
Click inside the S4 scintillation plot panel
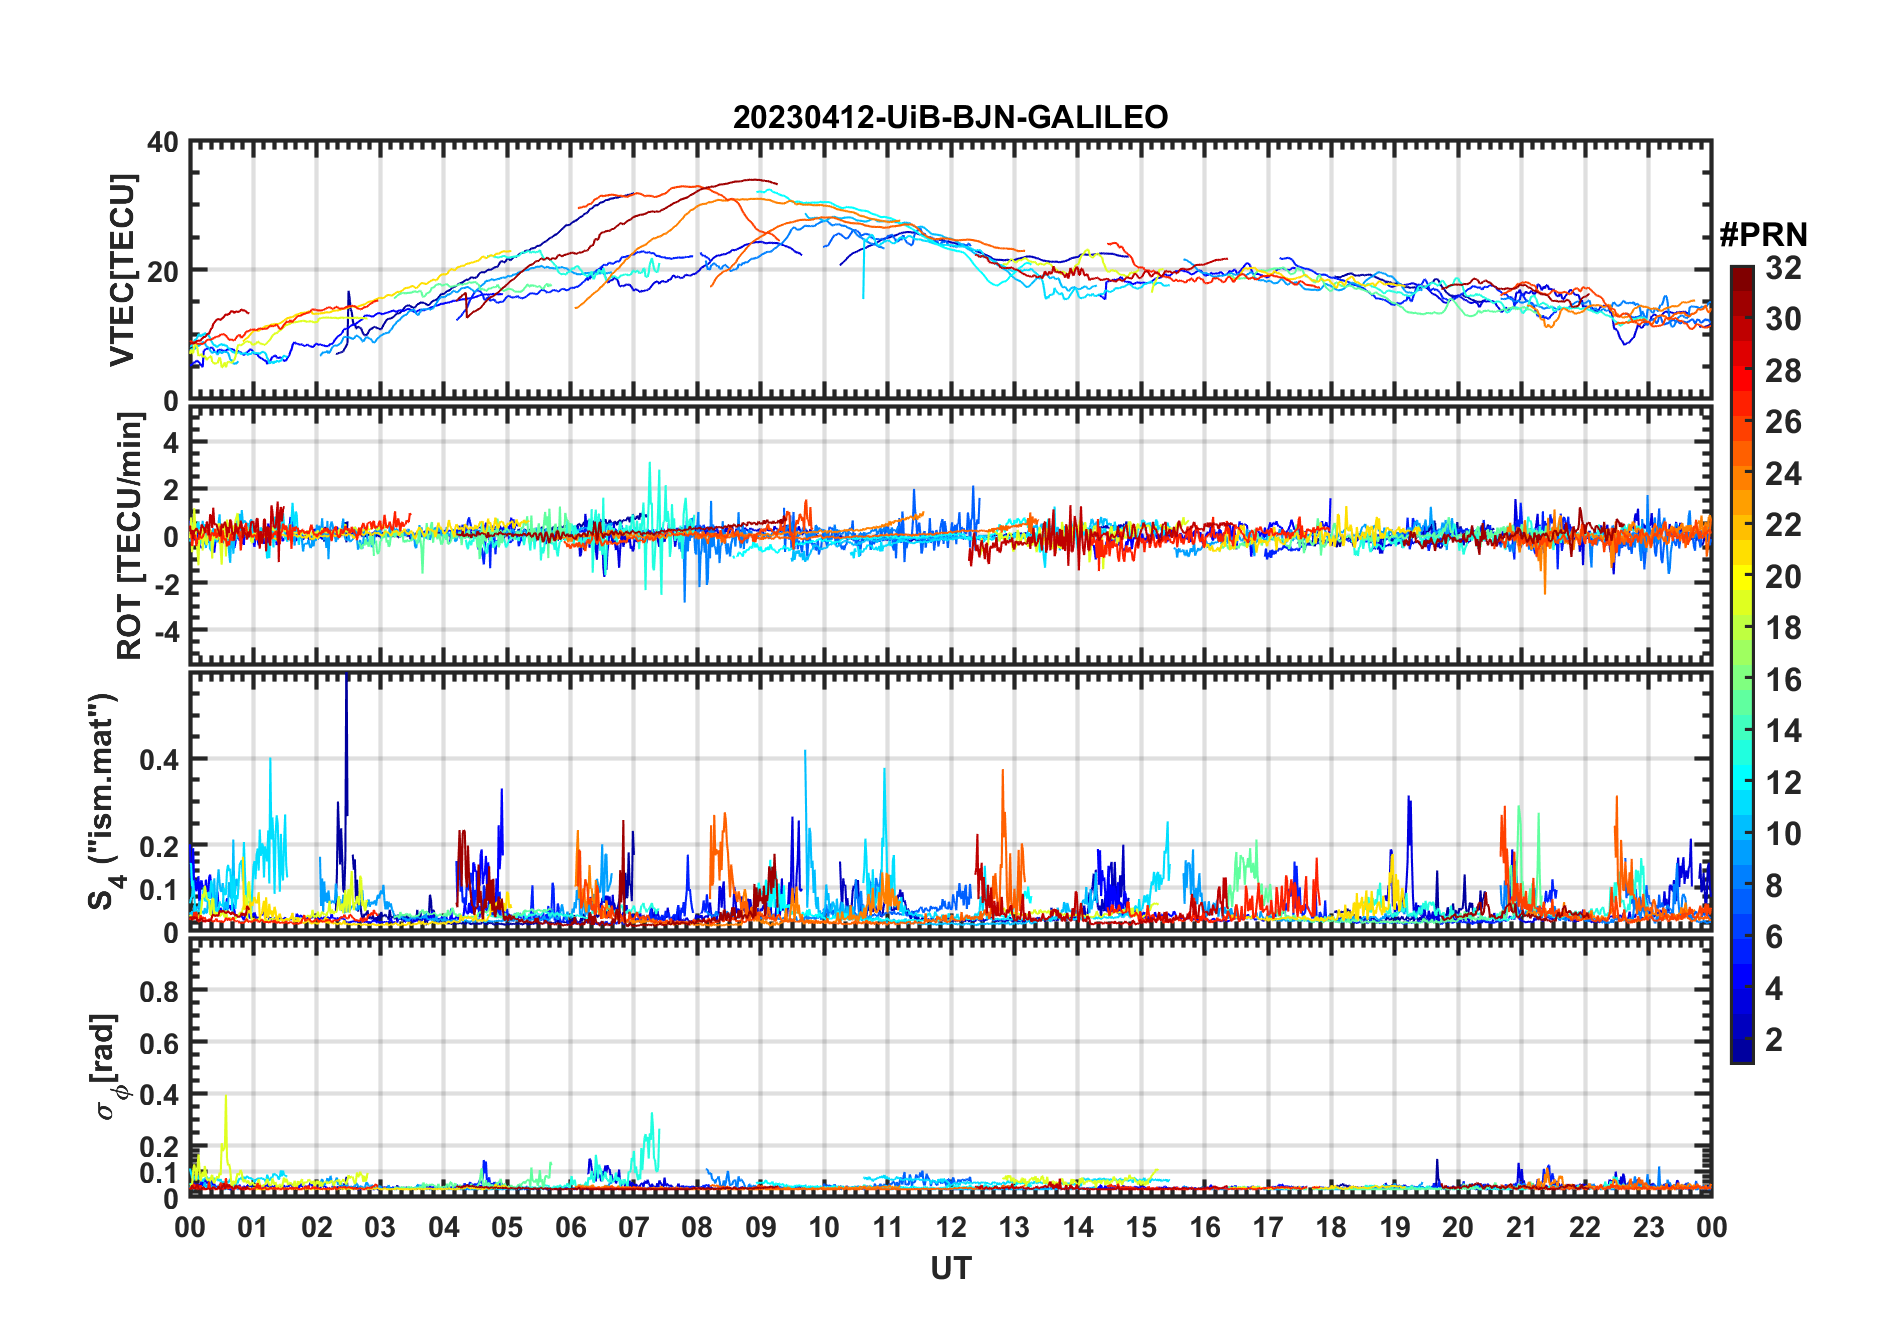tap(950, 801)
